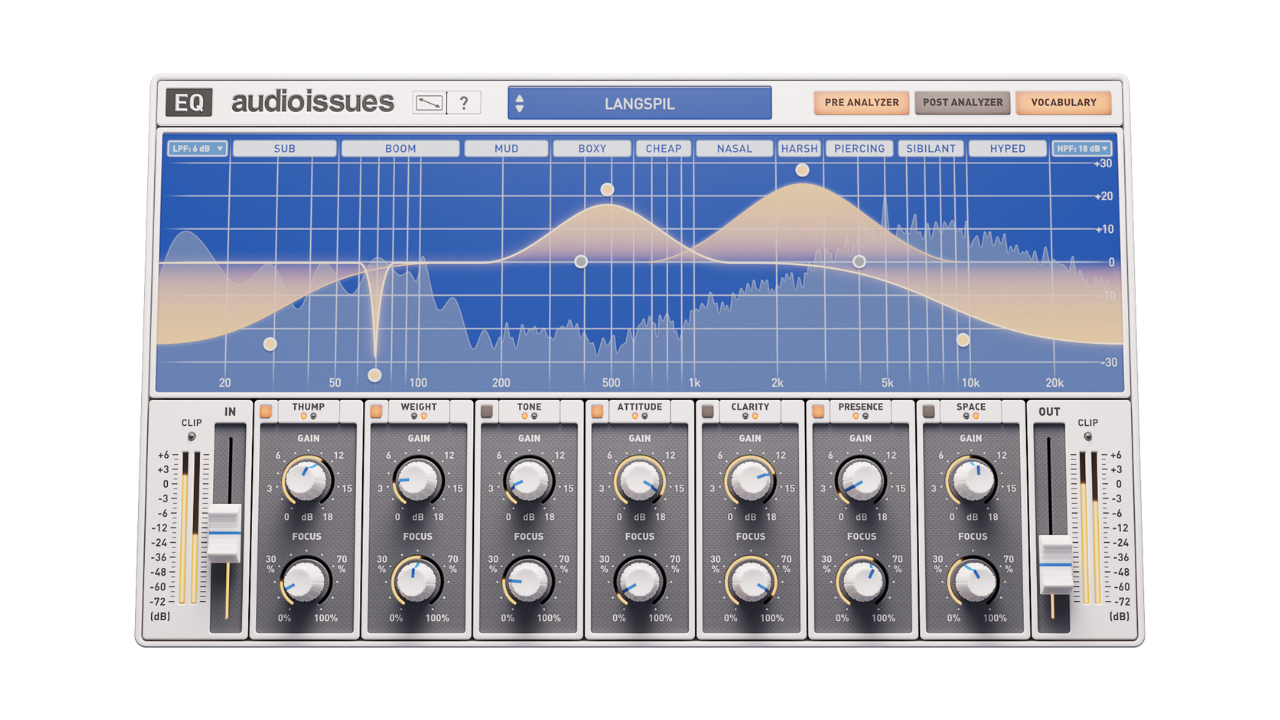This screenshot has width=1280, height=720.
Task: Click the EQ curve icon beside the audioissues logo
Action: click(x=430, y=102)
